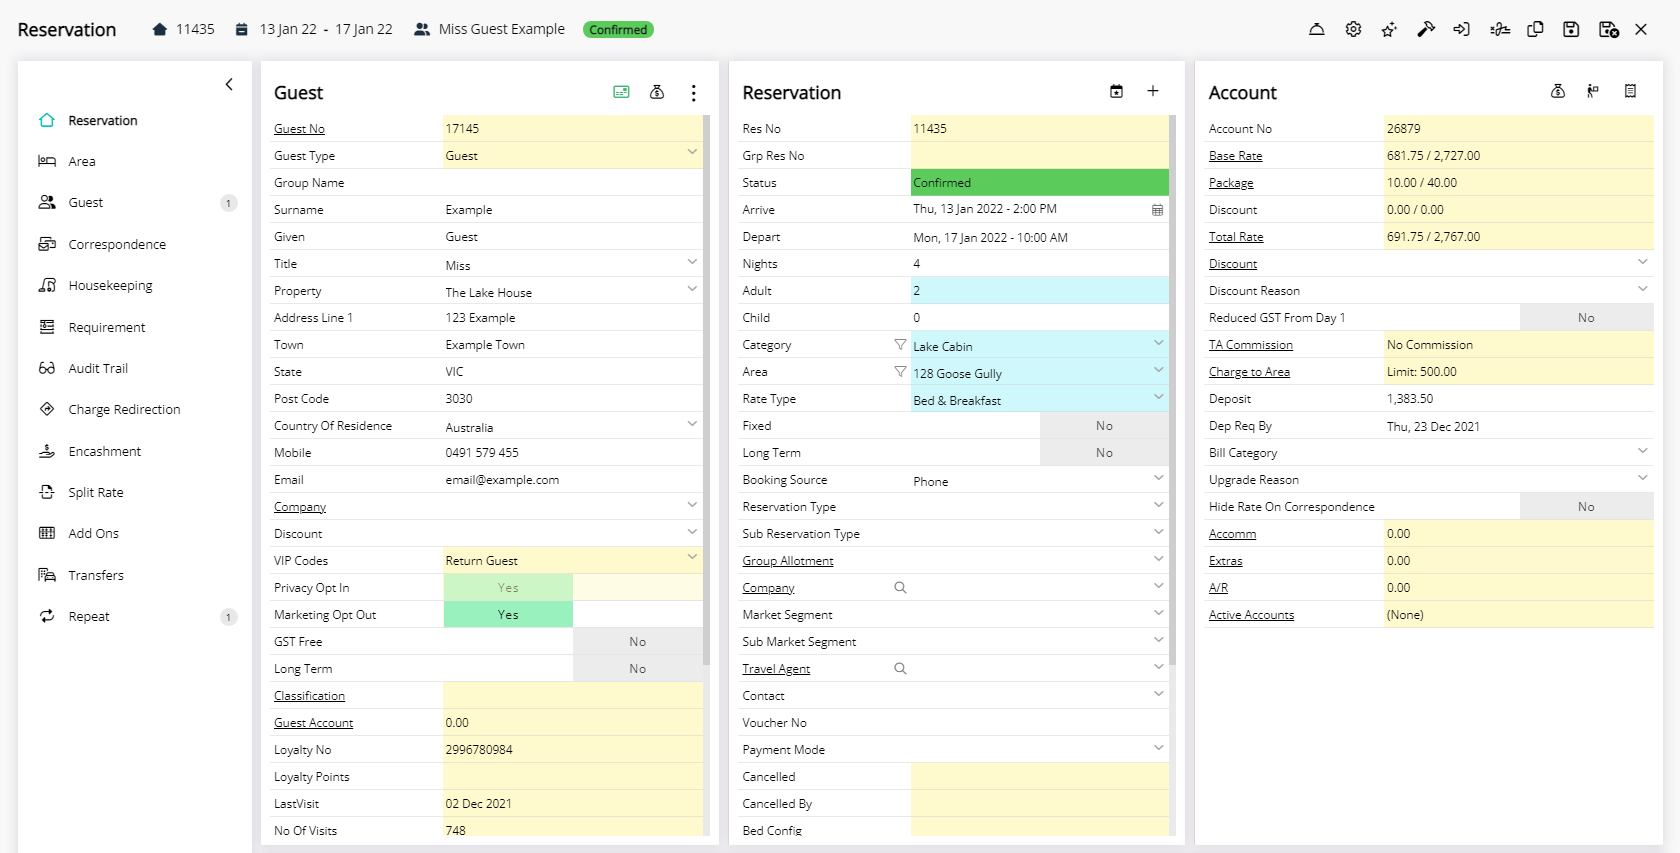This screenshot has width=1680, height=853.
Task: Click the money bag icon in Account panel
Action: tap(1558, 91)
